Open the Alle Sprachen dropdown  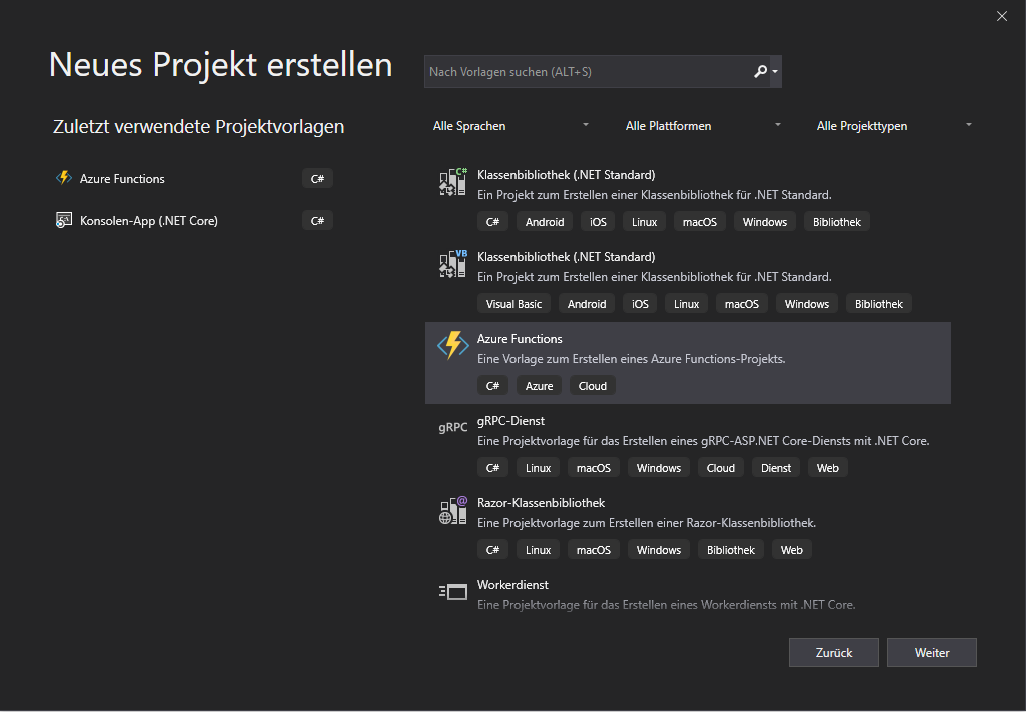(511, 126)
